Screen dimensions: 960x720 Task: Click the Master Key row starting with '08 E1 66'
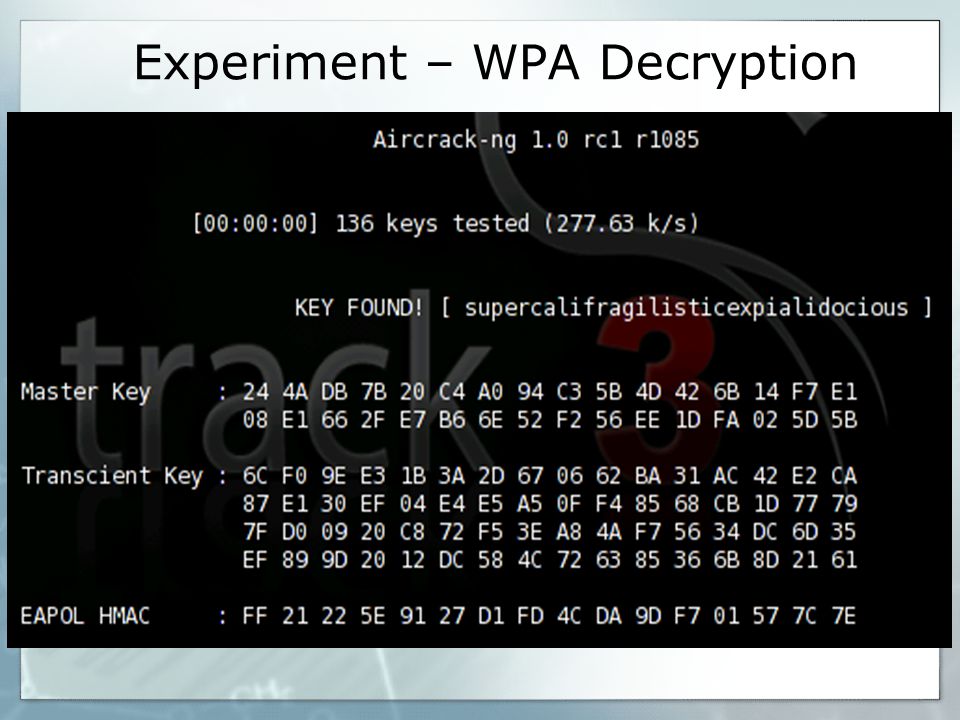pos(550,420)
